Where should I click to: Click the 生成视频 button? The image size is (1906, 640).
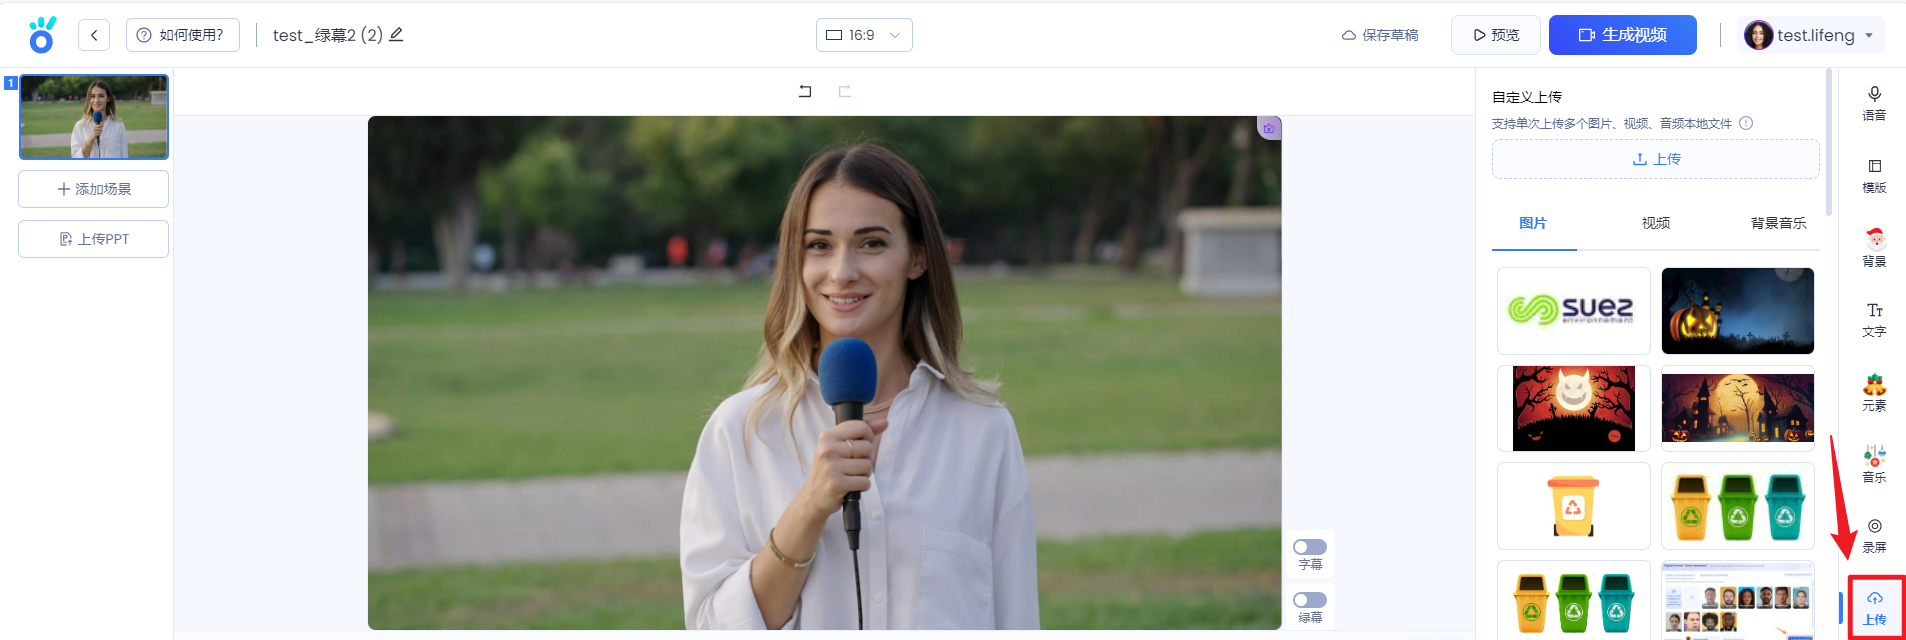[1622, 35]
